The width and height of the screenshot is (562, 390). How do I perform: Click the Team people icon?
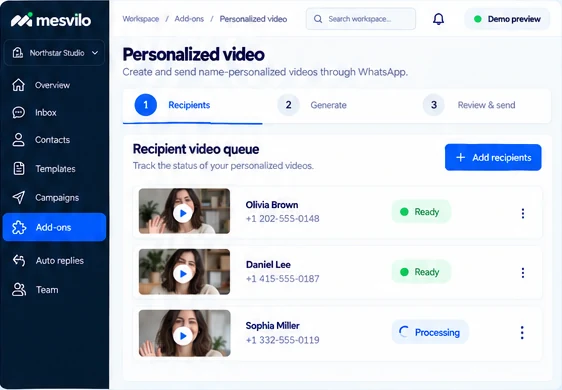pyautogui.click(x=19, y=290)
